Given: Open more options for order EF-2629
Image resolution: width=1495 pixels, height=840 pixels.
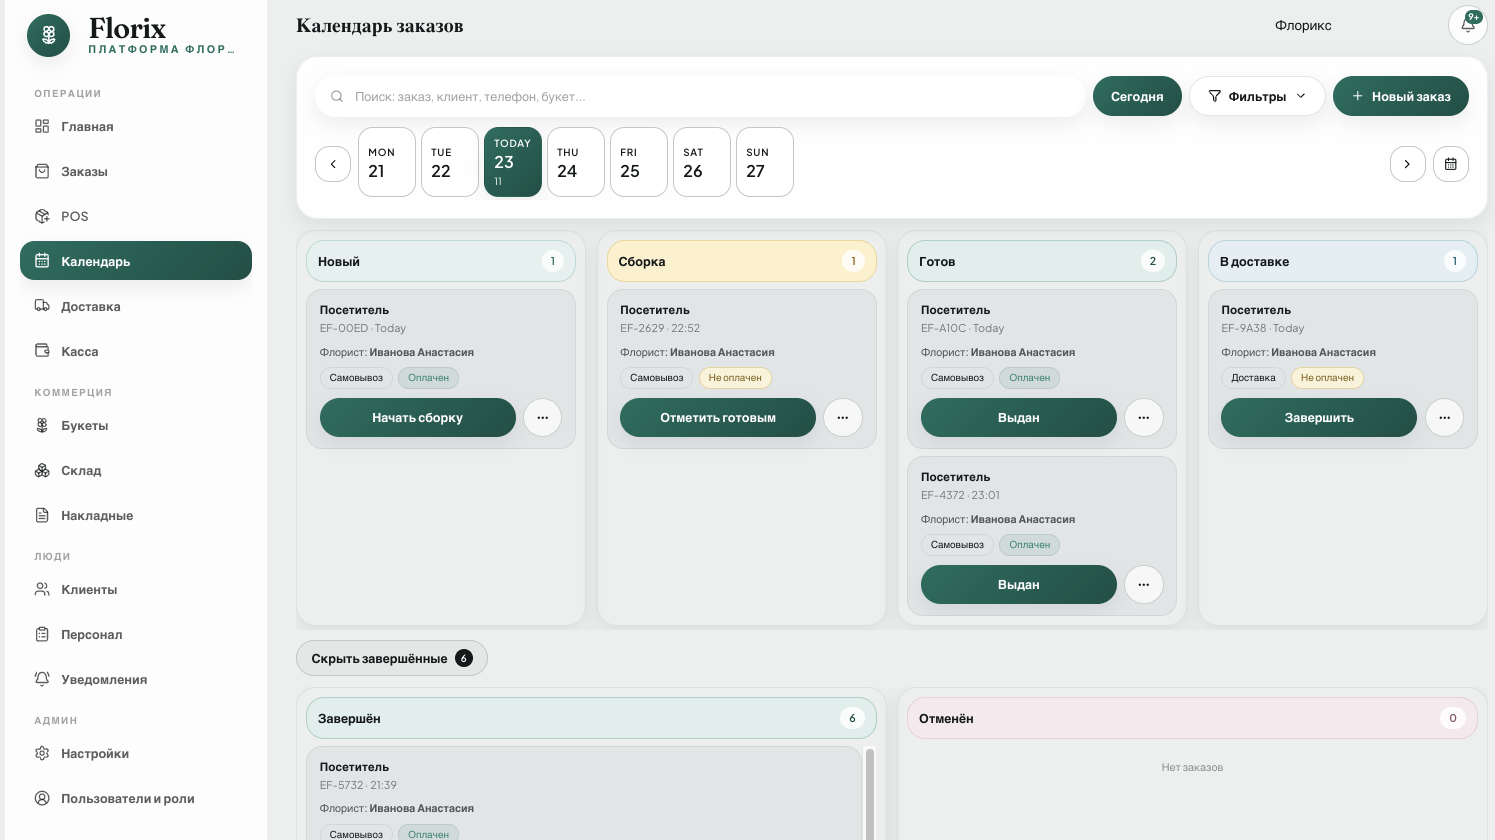Looking at the screenshot, I should pos(843,418).
